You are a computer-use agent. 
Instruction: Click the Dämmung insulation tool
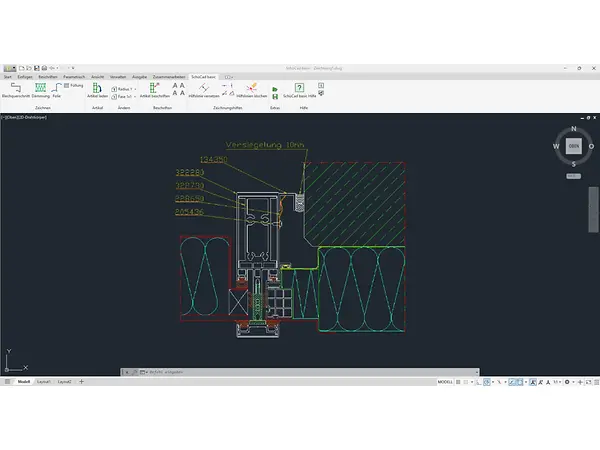[41, 89]
